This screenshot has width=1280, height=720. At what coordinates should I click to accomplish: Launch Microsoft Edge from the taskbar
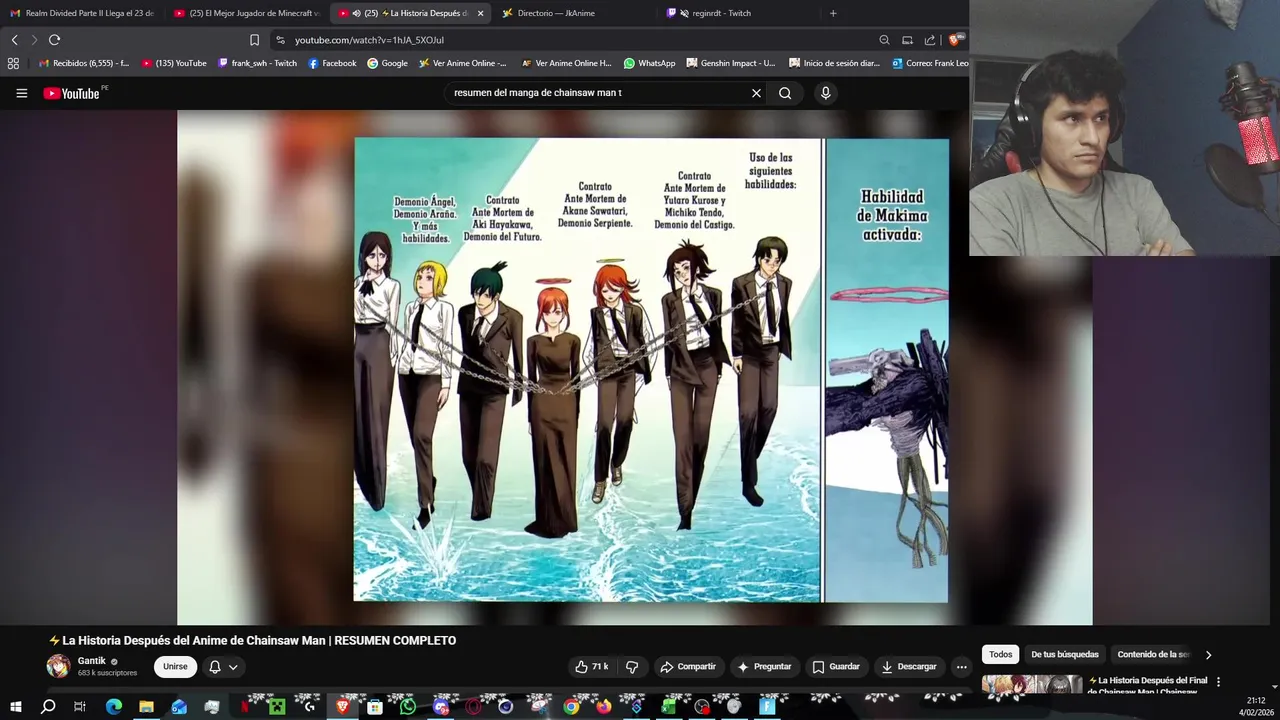tap(113, 707)
